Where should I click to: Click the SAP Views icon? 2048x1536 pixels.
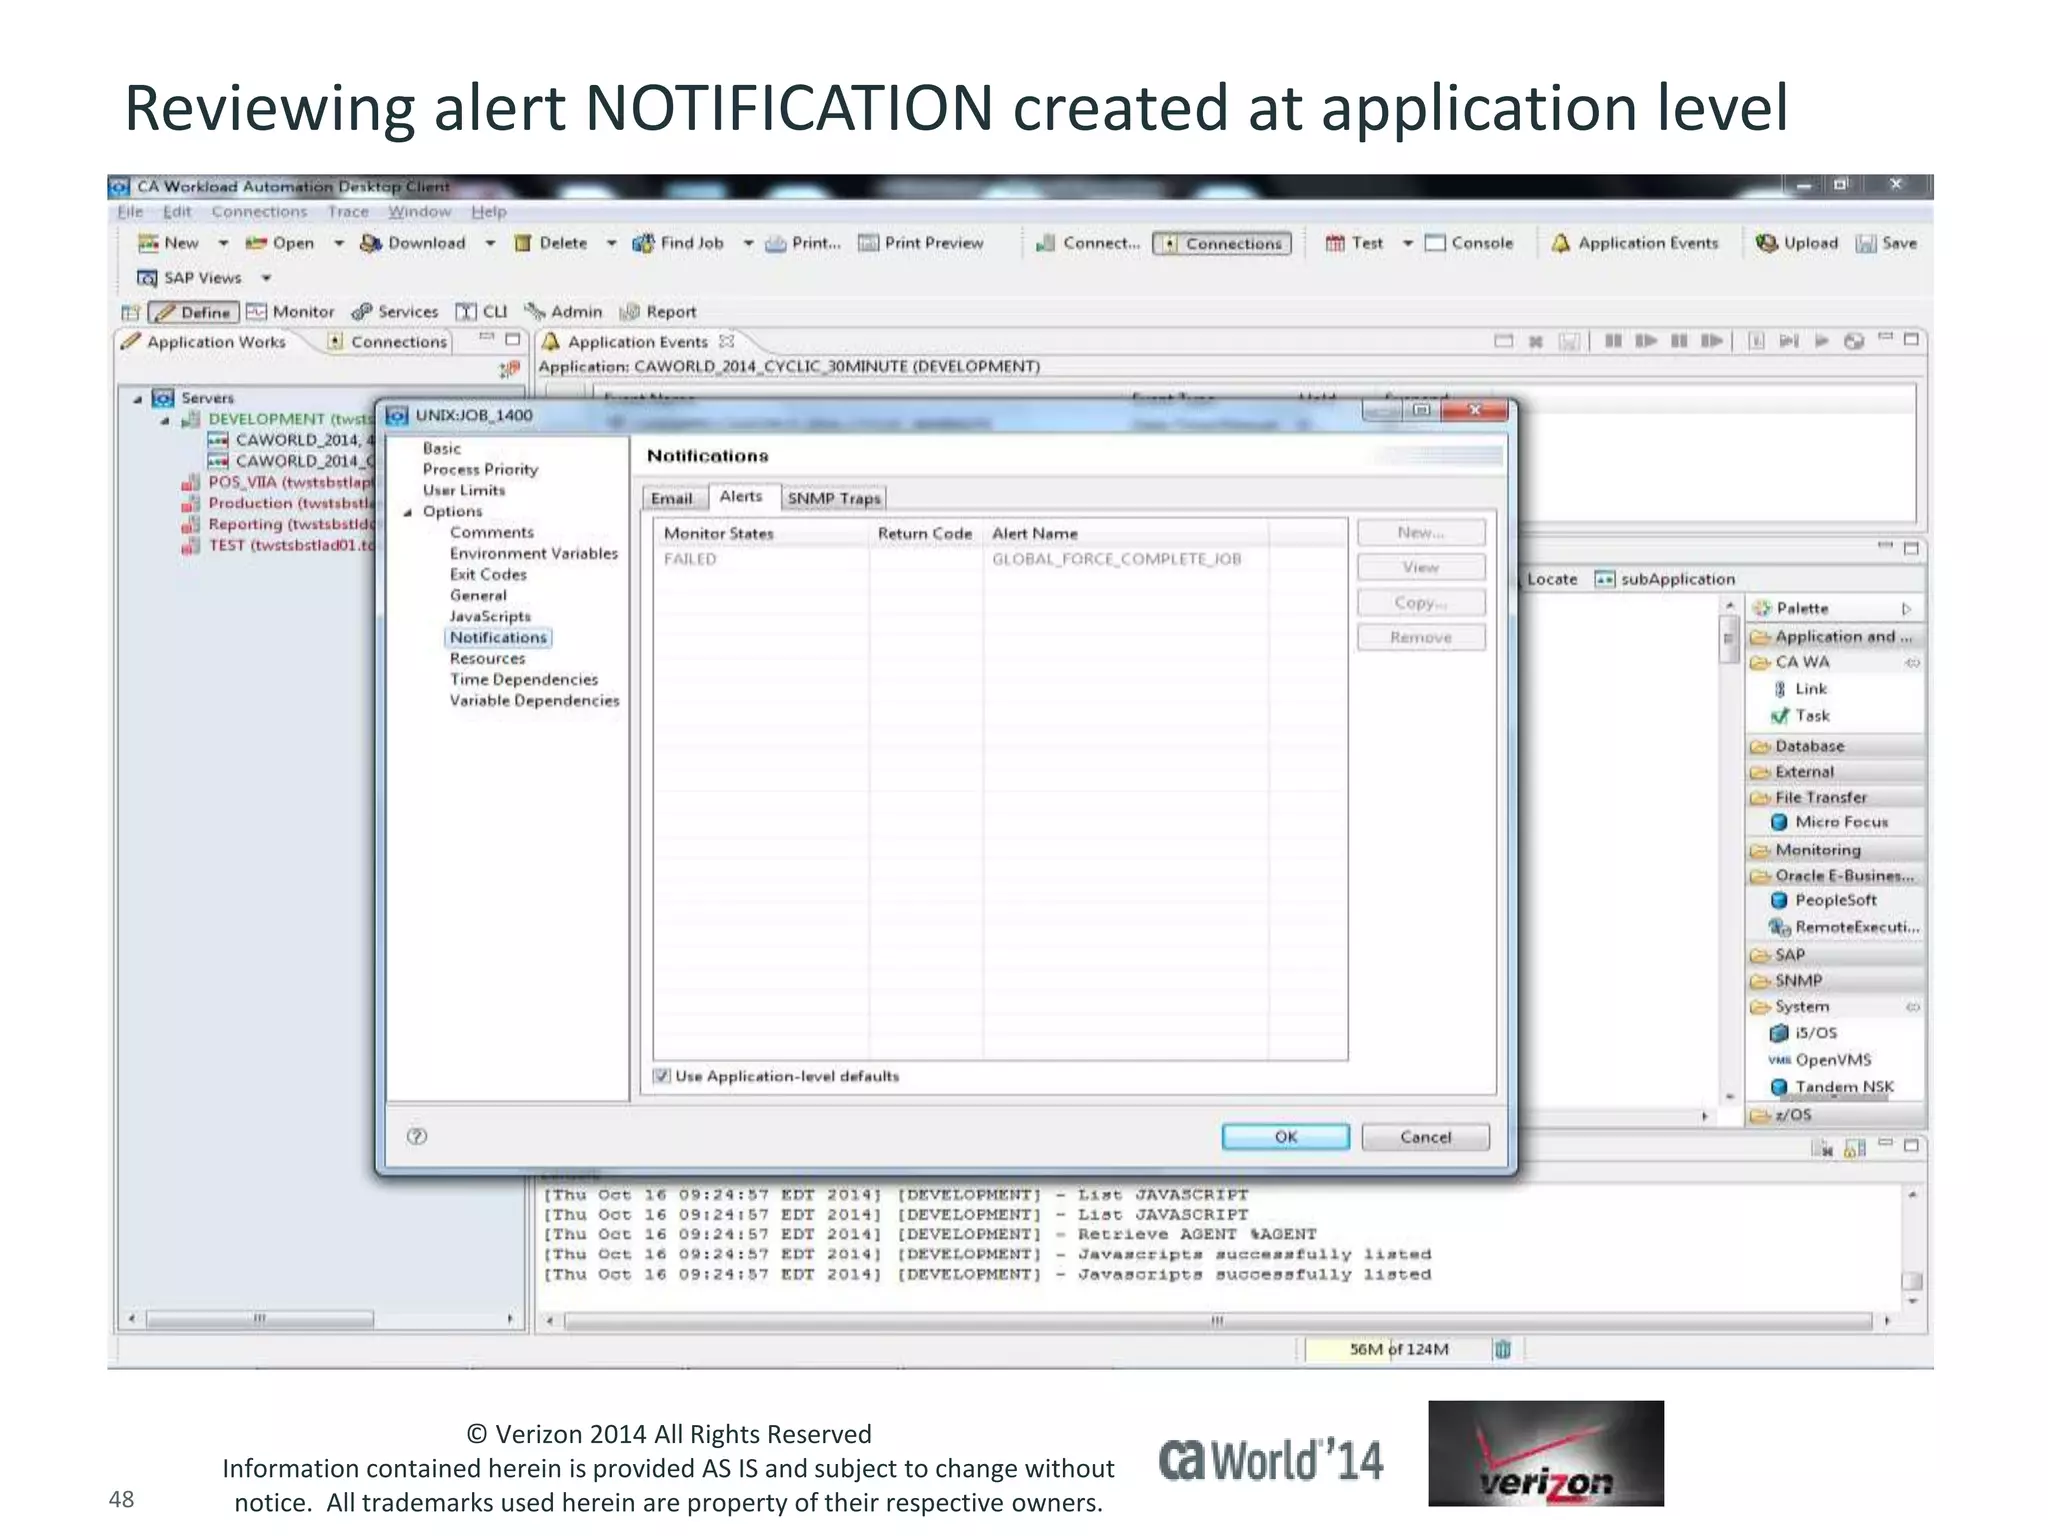click(x=147, y=278)
